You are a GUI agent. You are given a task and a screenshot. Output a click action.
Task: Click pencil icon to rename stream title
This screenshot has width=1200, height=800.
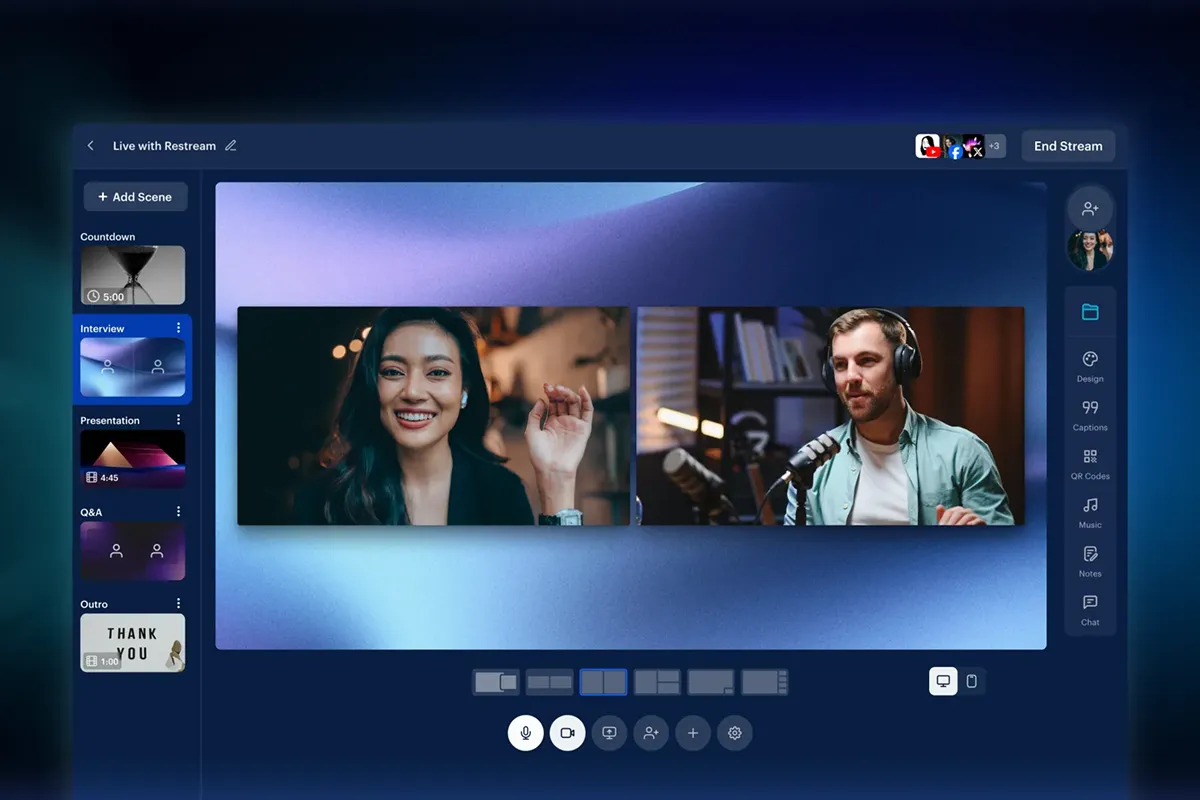(x=231, y=146)
